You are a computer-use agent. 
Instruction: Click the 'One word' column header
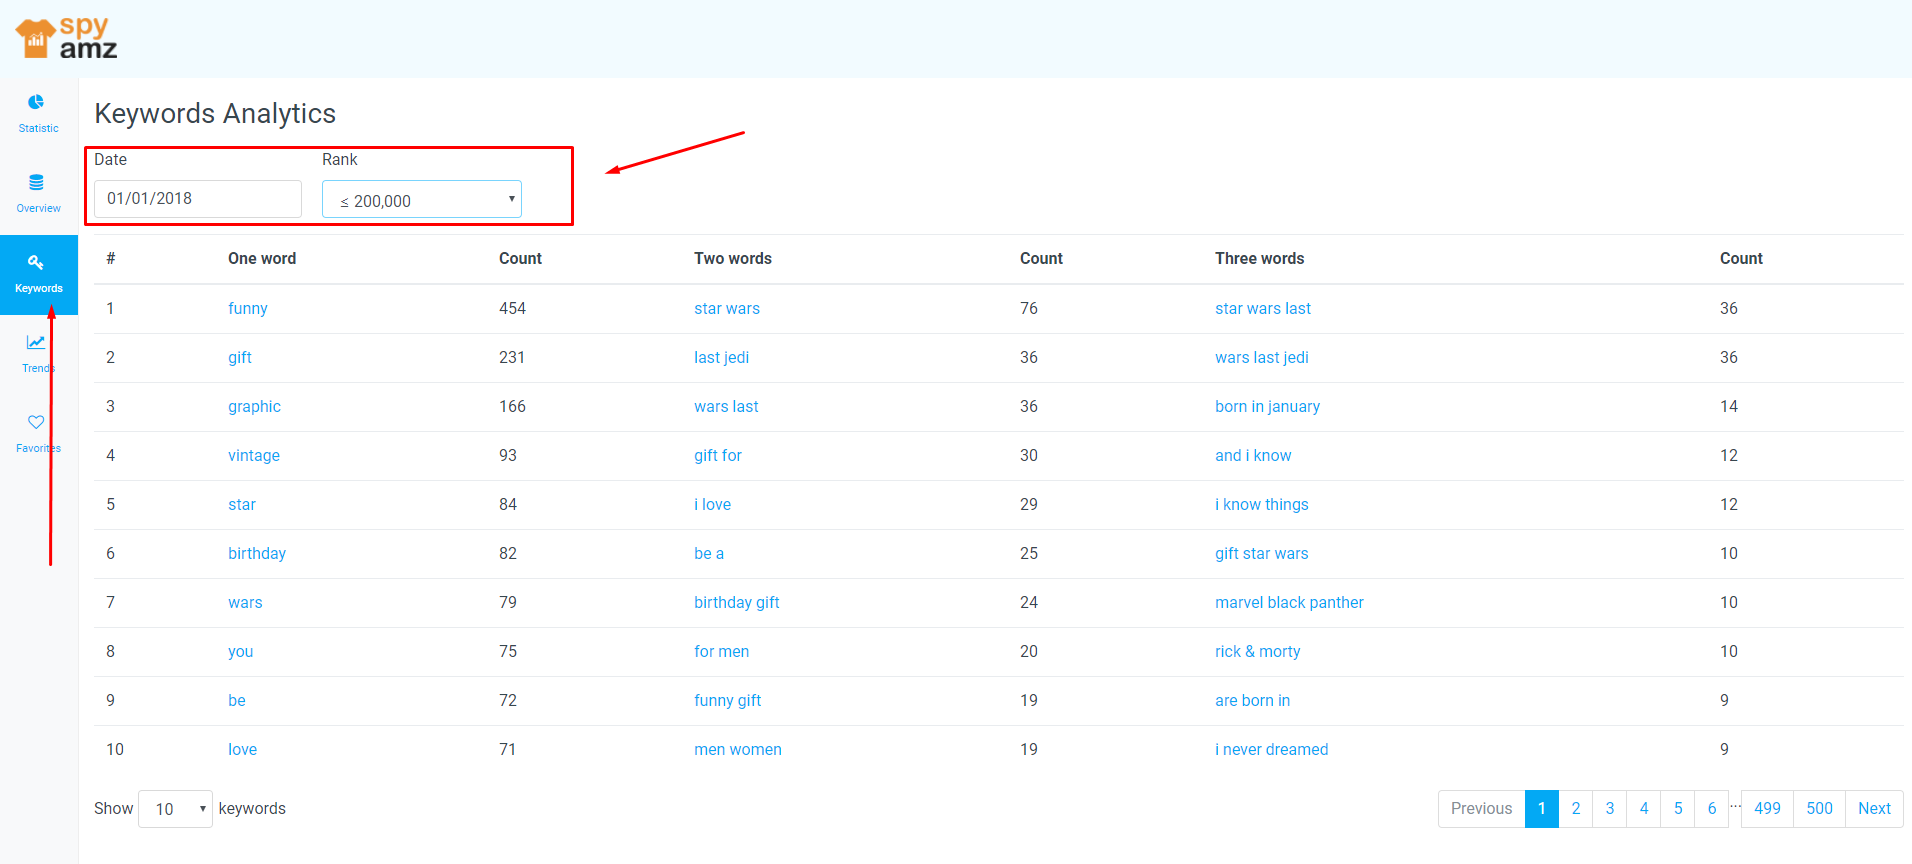(262, 258)
